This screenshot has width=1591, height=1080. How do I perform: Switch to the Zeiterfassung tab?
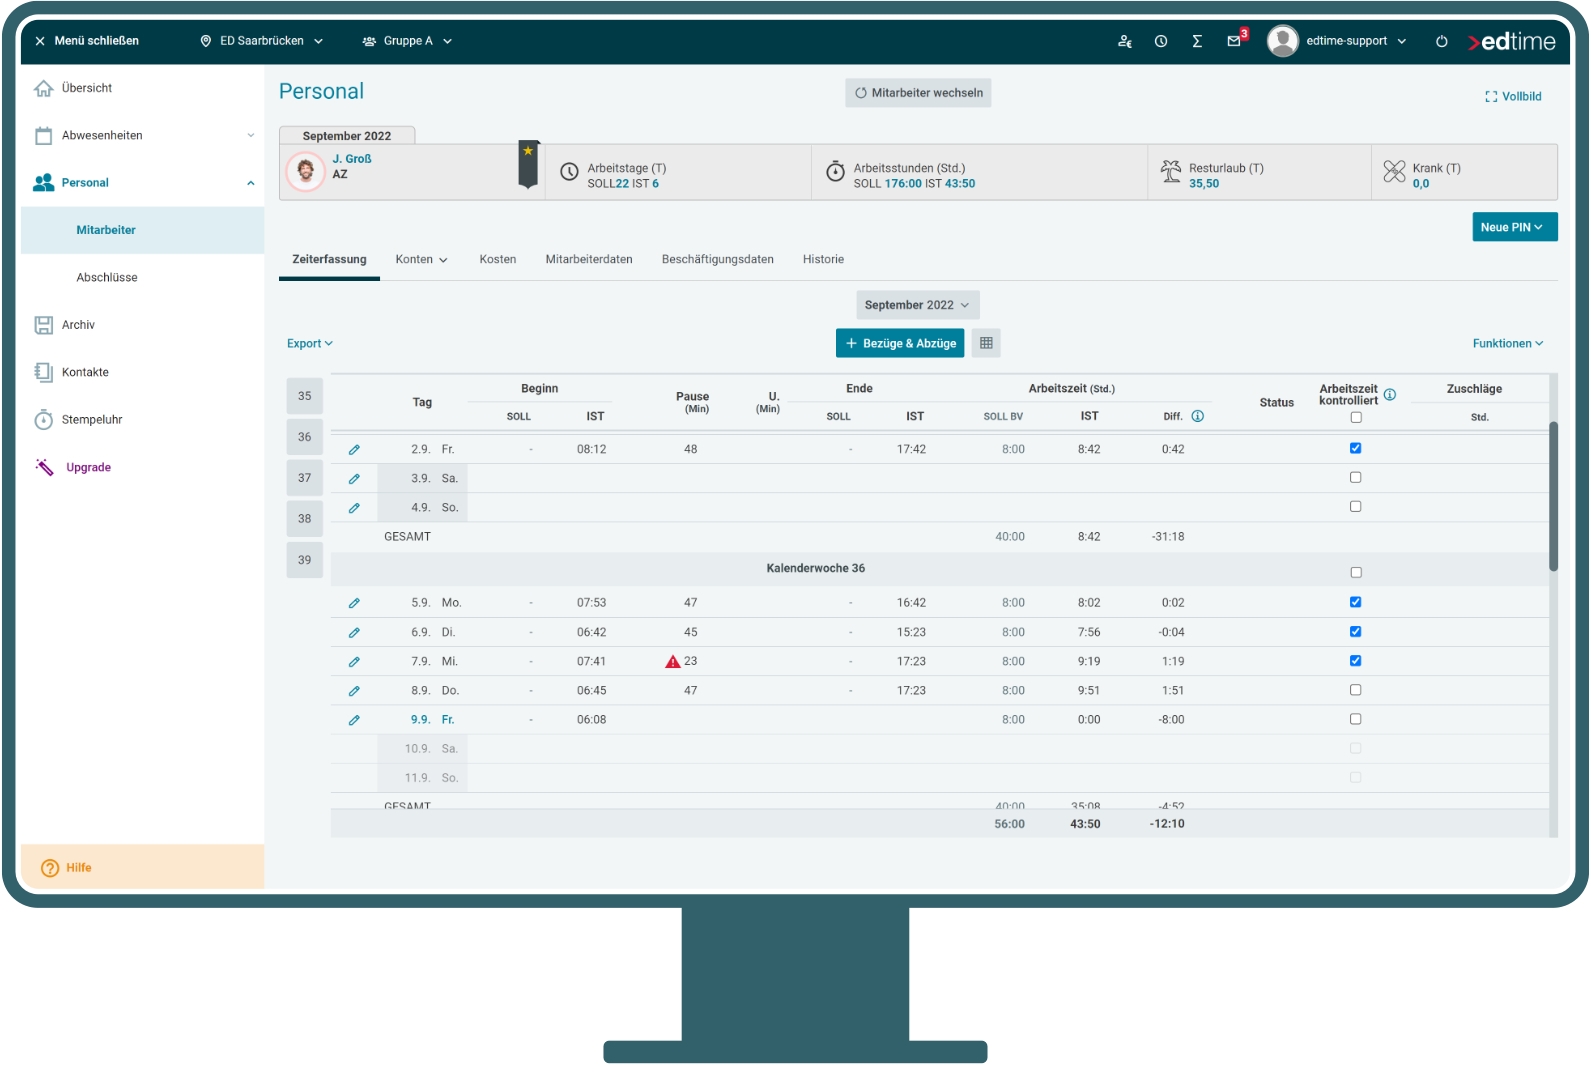329,260
